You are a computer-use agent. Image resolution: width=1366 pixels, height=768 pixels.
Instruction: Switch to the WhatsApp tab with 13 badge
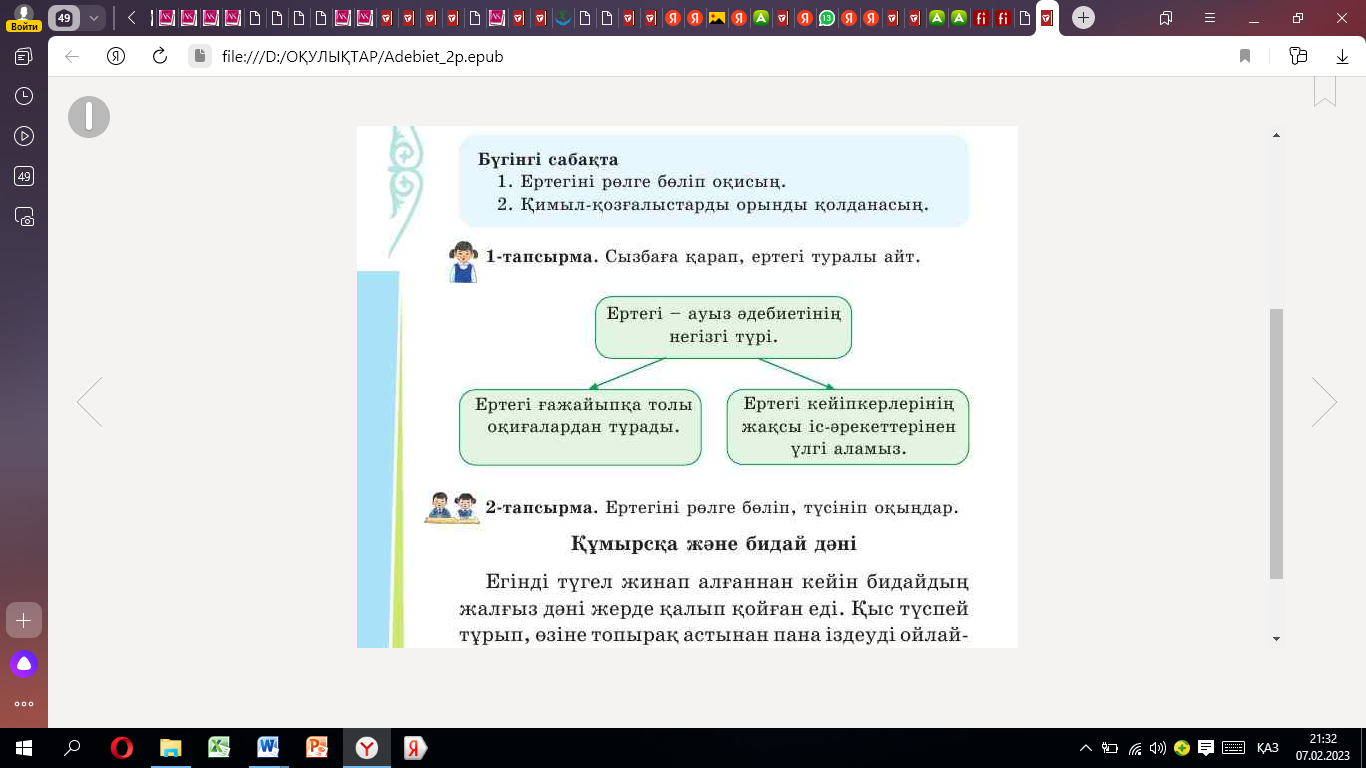point(827,18)
